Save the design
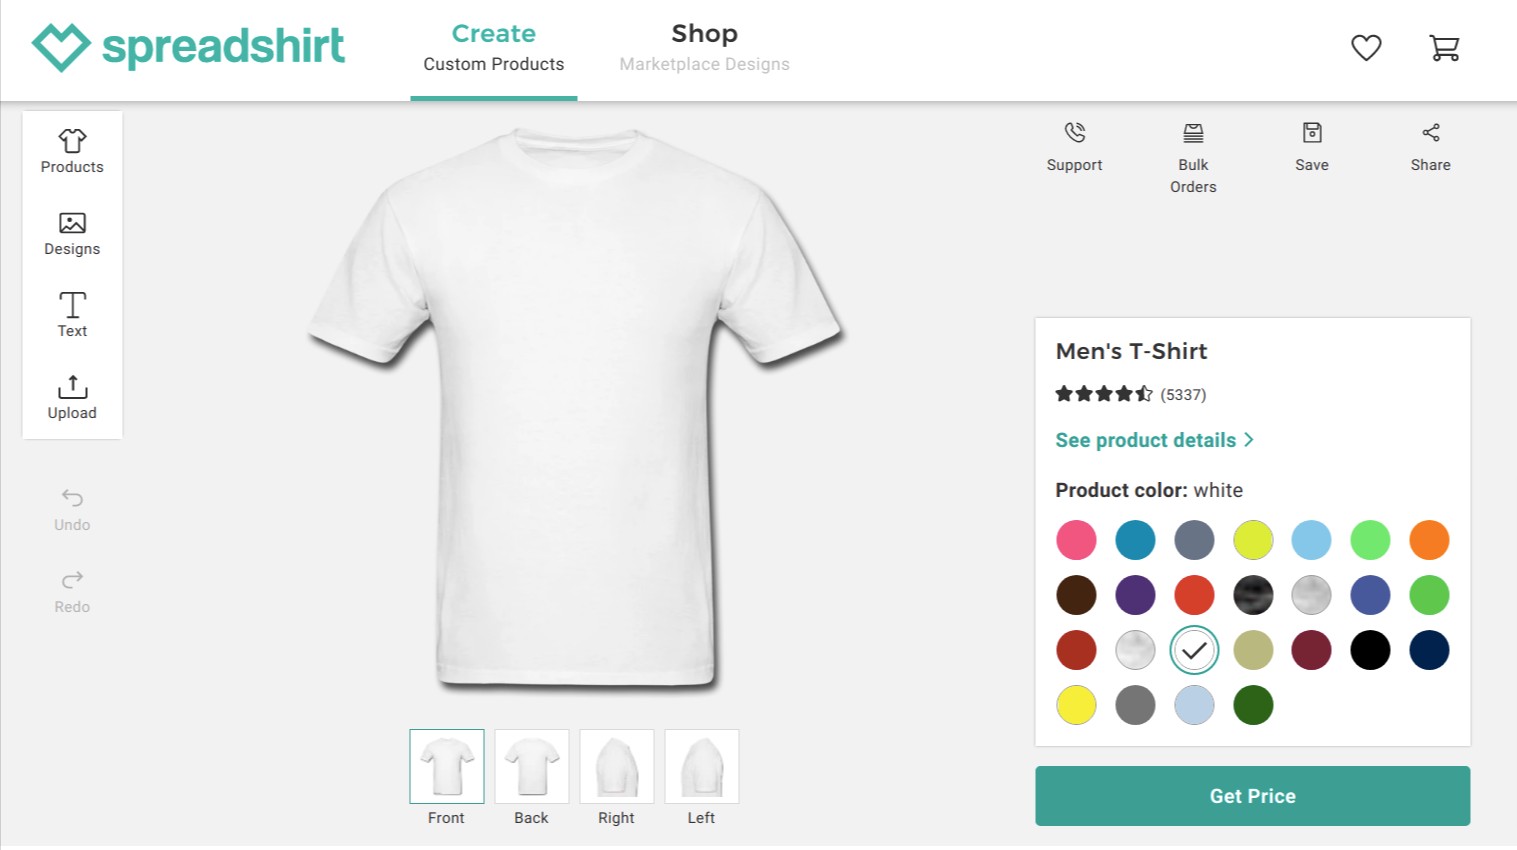The width and height of the screenshot is (1517, 850). tap(1312, 146)
